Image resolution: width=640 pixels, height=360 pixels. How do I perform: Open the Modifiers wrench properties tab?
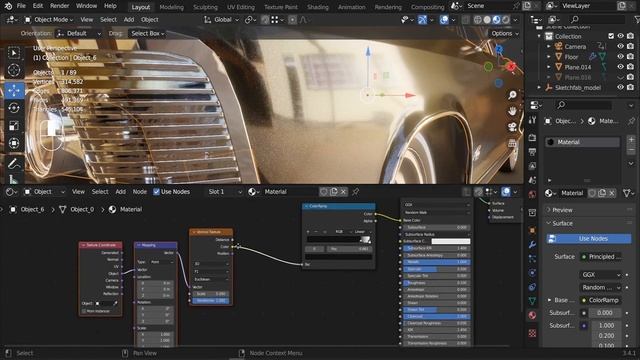point(532,244)
